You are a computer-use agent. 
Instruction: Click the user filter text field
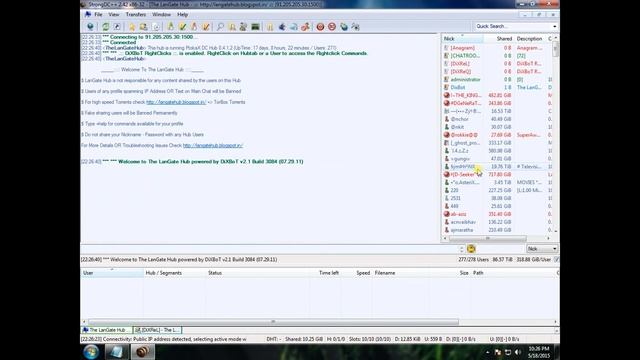tap(500, 249)
